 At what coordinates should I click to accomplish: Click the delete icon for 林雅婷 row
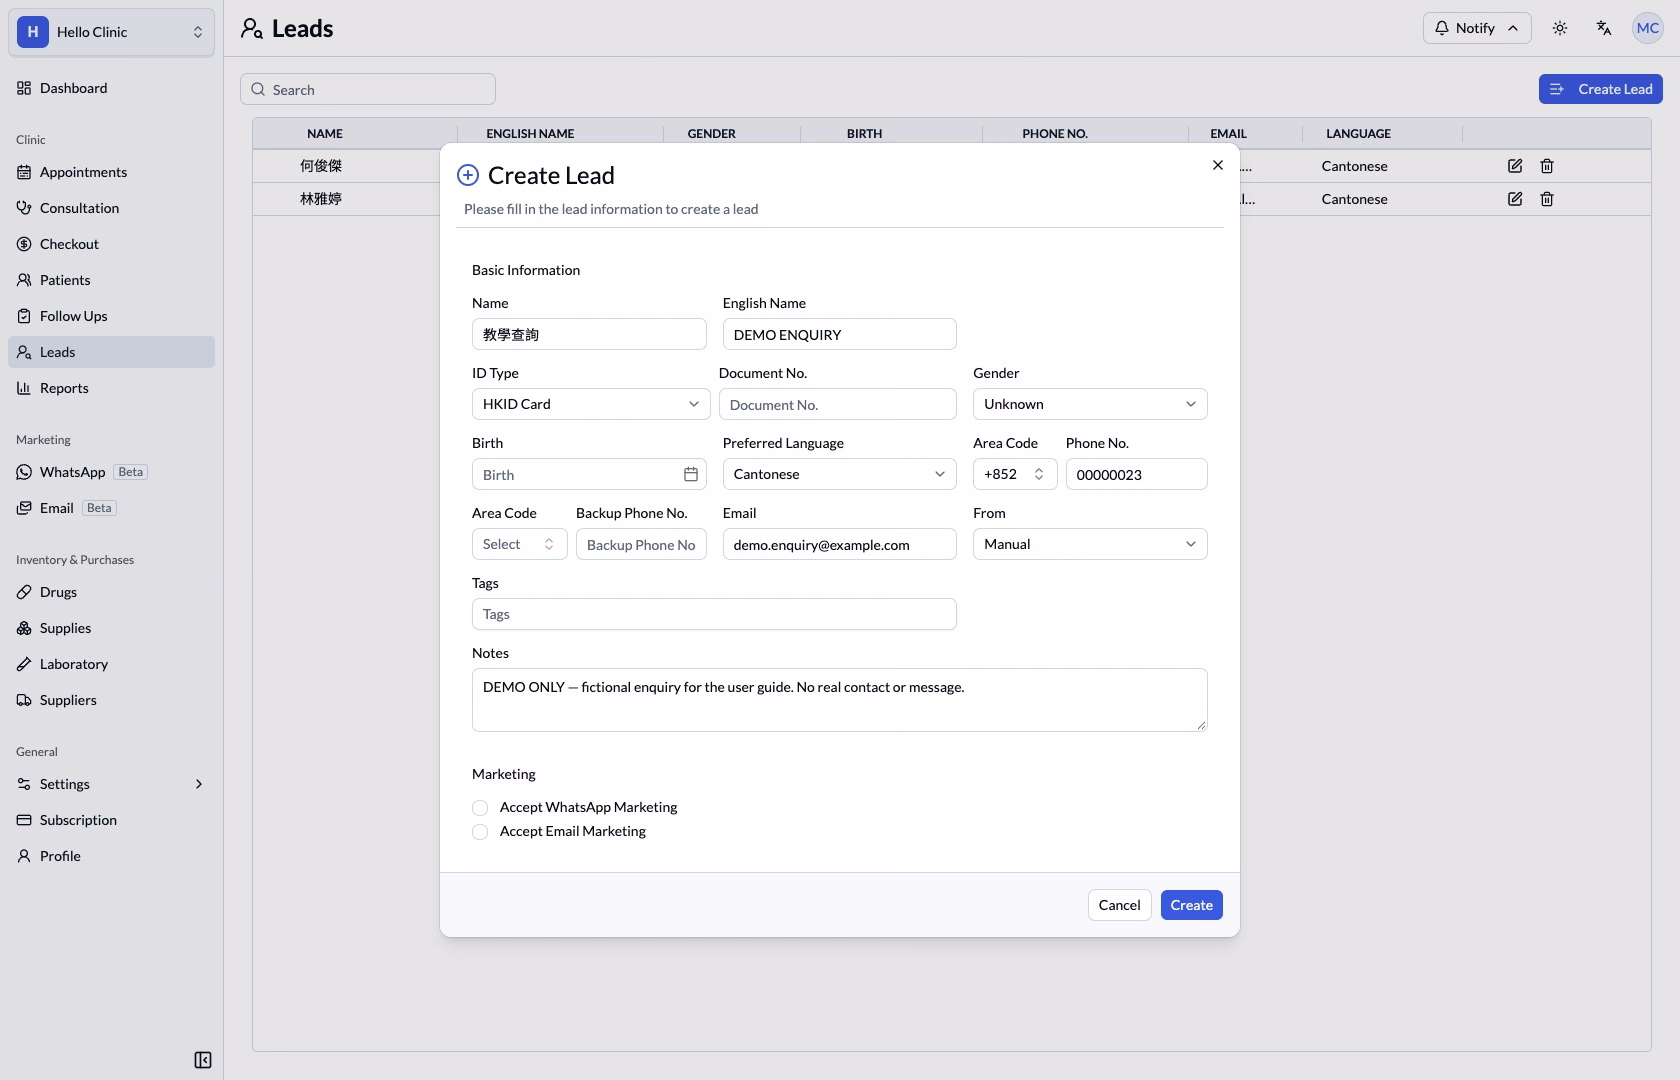point(1547,199)
